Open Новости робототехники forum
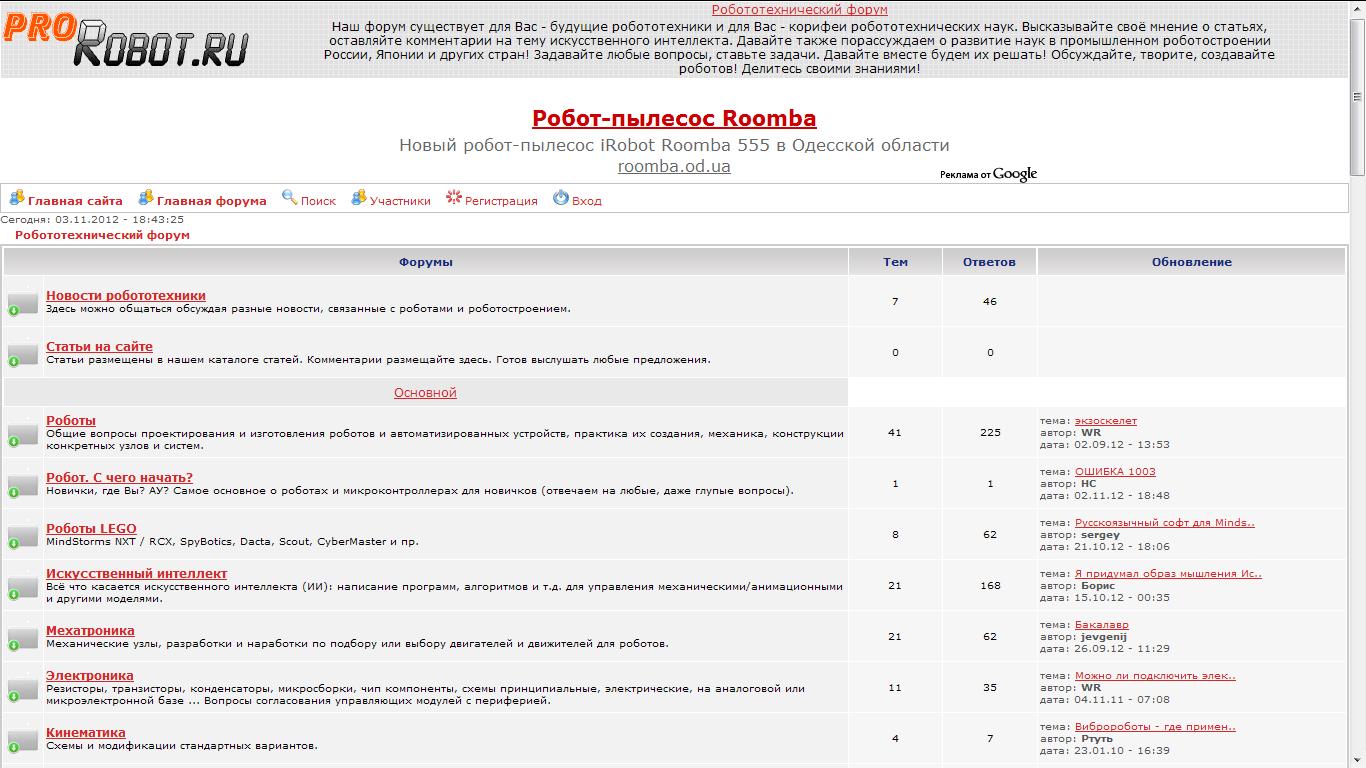1366x768 pixels. (126, 295)
